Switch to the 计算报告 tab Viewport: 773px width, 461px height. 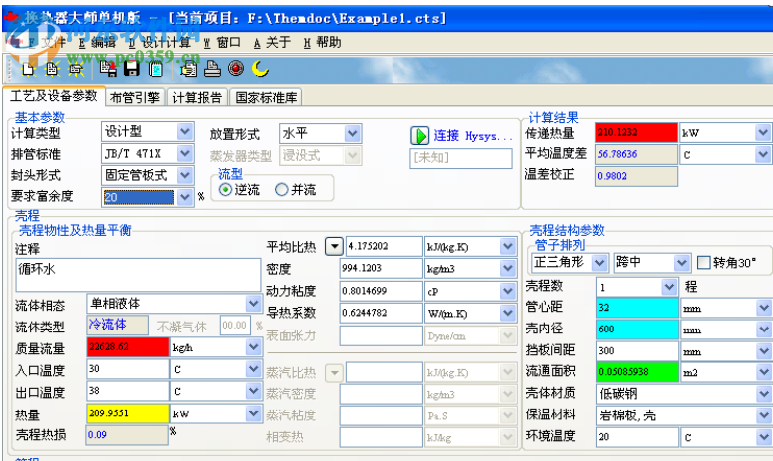tap(197, 98)
